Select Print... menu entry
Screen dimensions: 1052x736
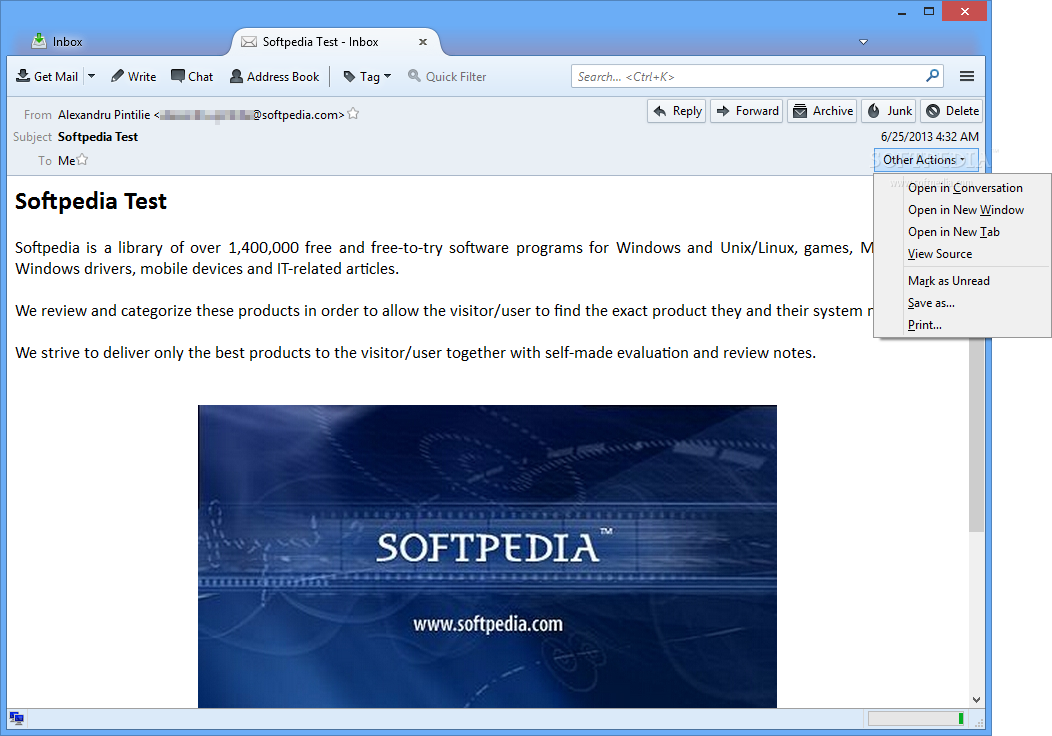coord(925,325)
